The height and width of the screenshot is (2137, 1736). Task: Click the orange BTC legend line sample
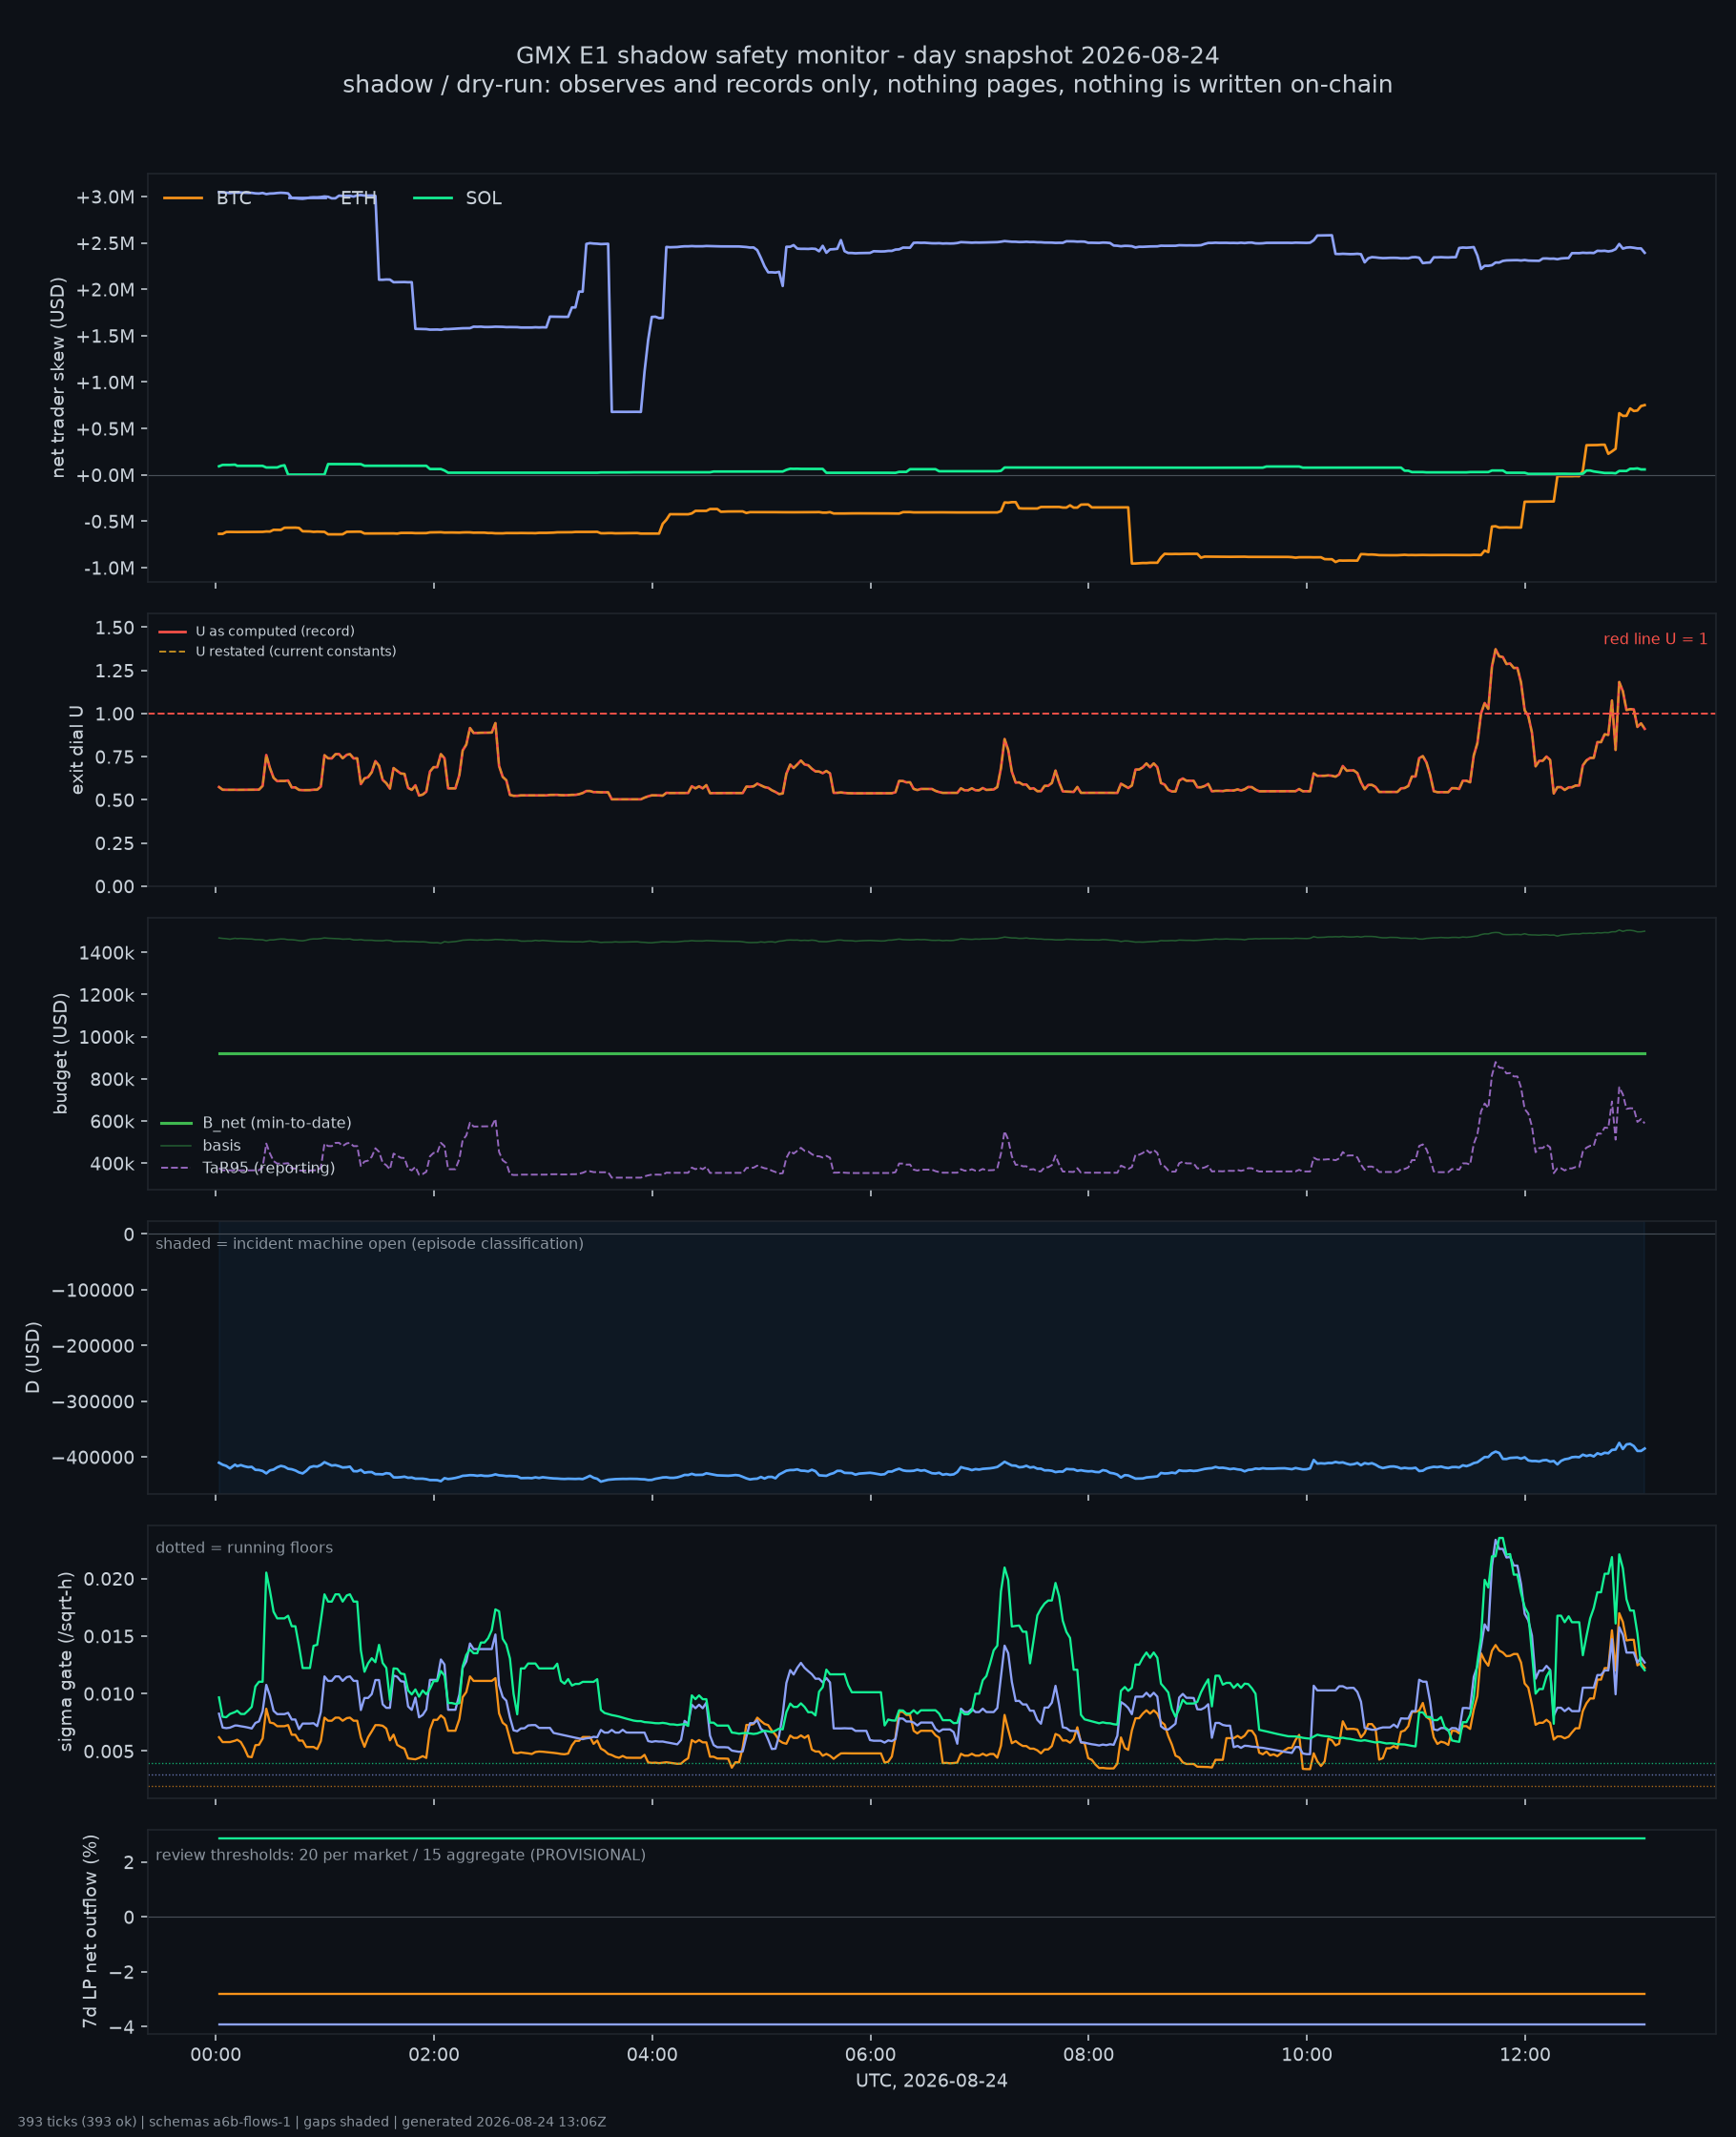183,198
